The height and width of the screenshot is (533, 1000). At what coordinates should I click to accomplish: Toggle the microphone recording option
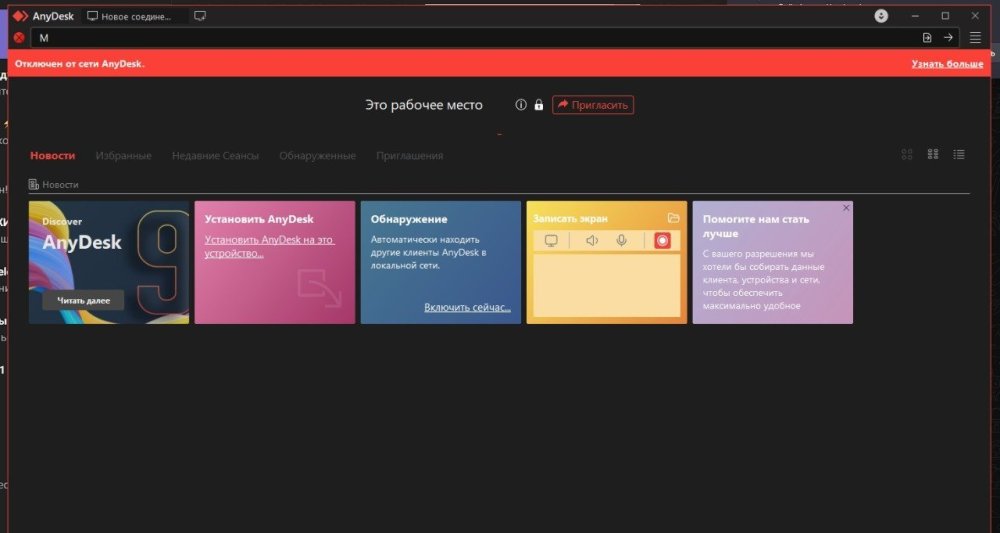click(x=621, y=240)
